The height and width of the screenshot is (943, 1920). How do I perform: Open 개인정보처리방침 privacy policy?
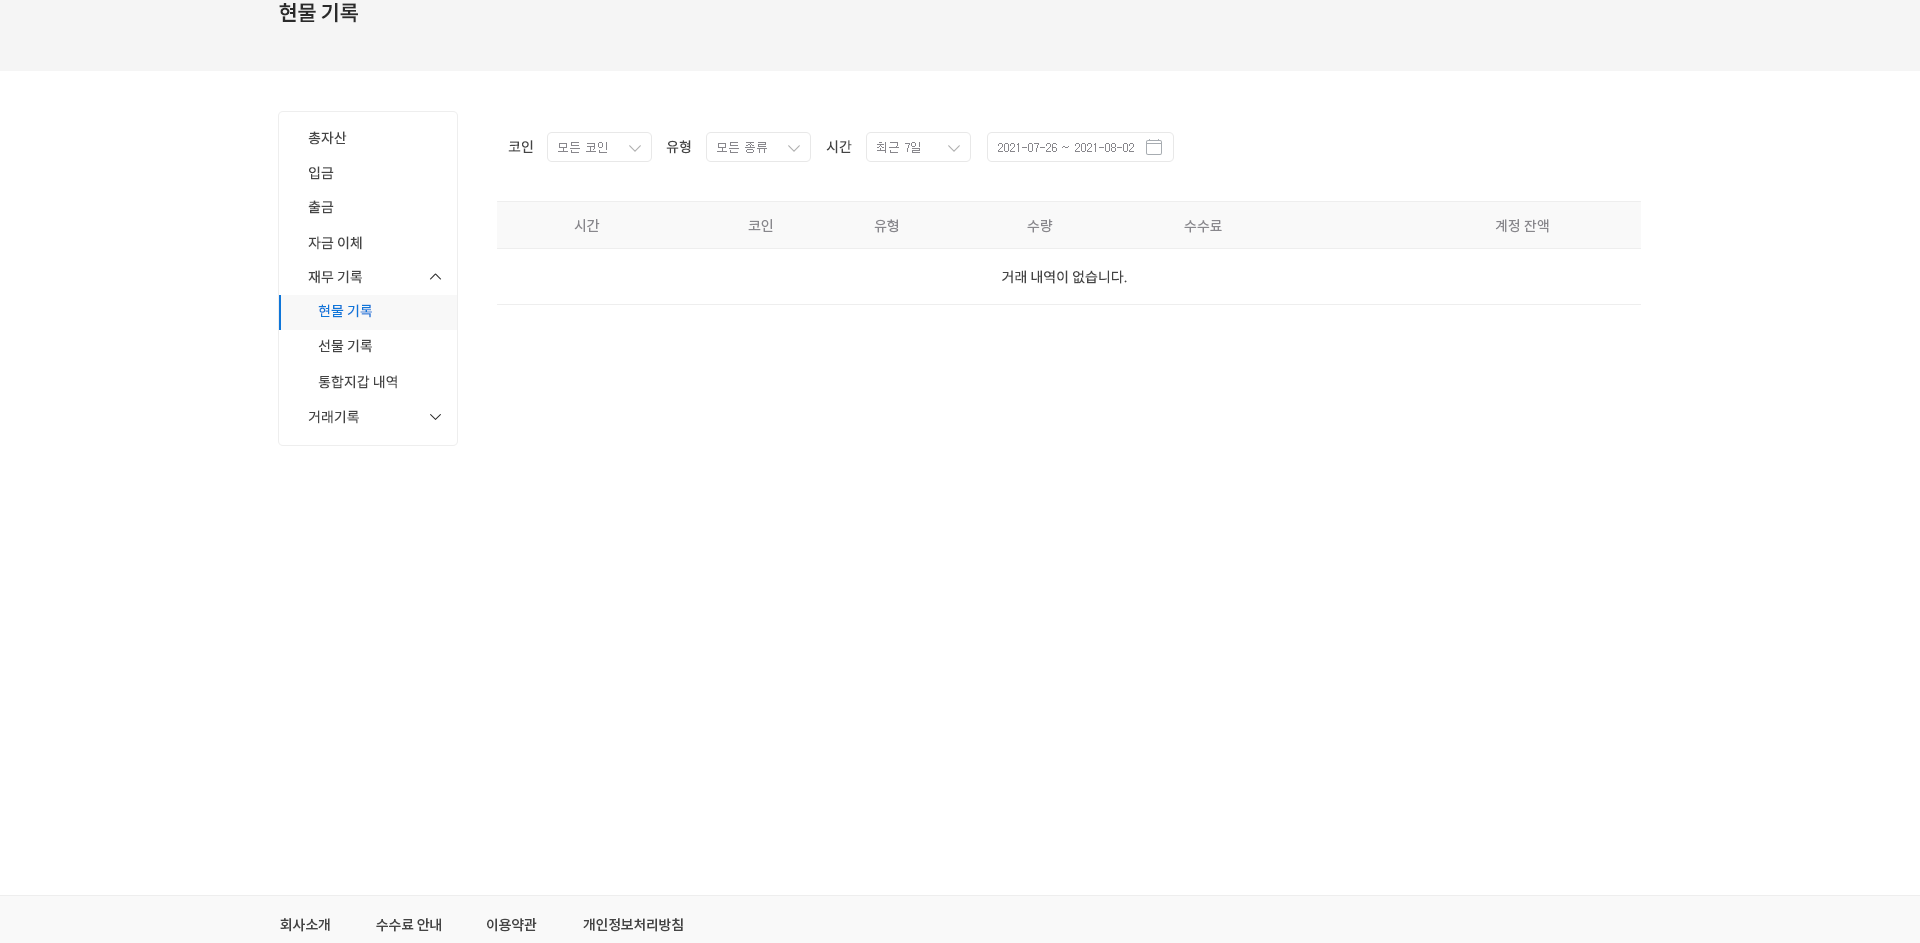click(x=633, y=925)
